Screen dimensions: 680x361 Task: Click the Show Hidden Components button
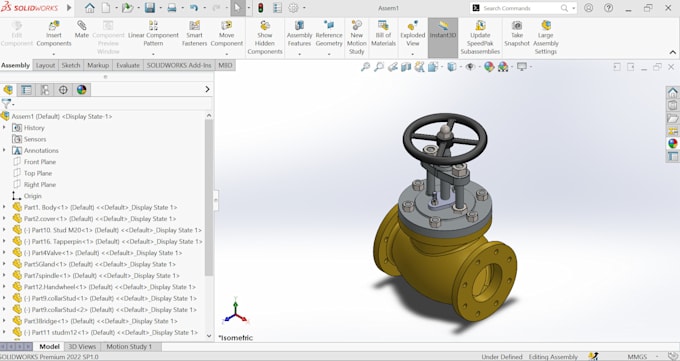[x=265, y=38]
